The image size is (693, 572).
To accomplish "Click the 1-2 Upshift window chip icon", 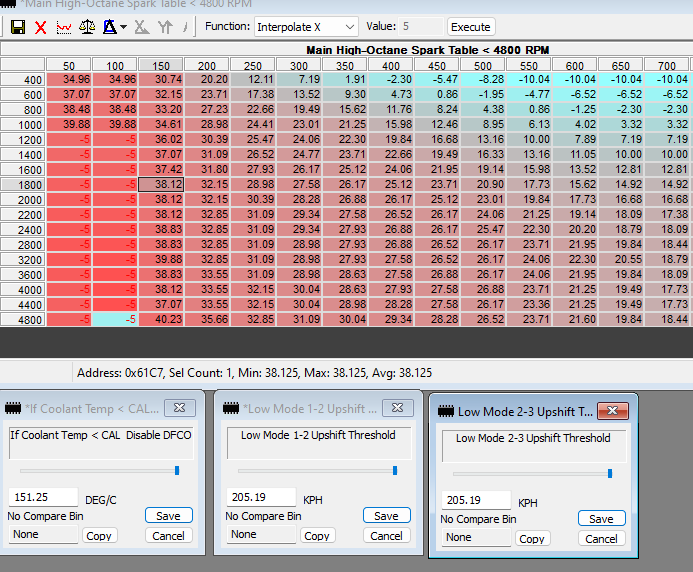I will pos(231,408).
